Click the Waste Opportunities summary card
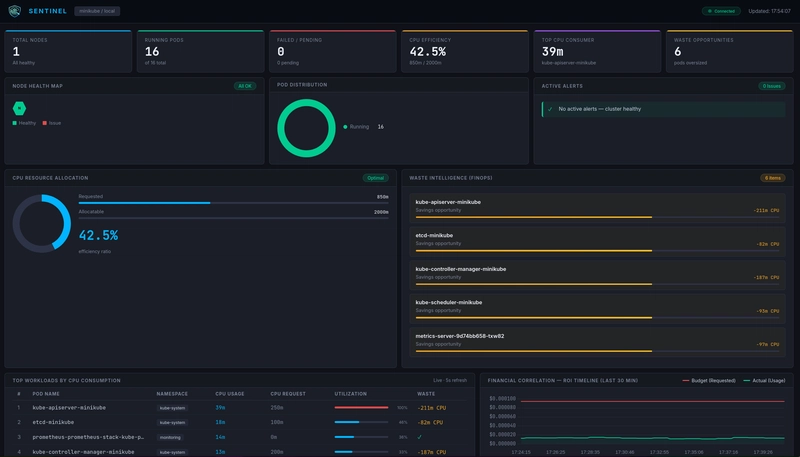 (x=728, y=53)
